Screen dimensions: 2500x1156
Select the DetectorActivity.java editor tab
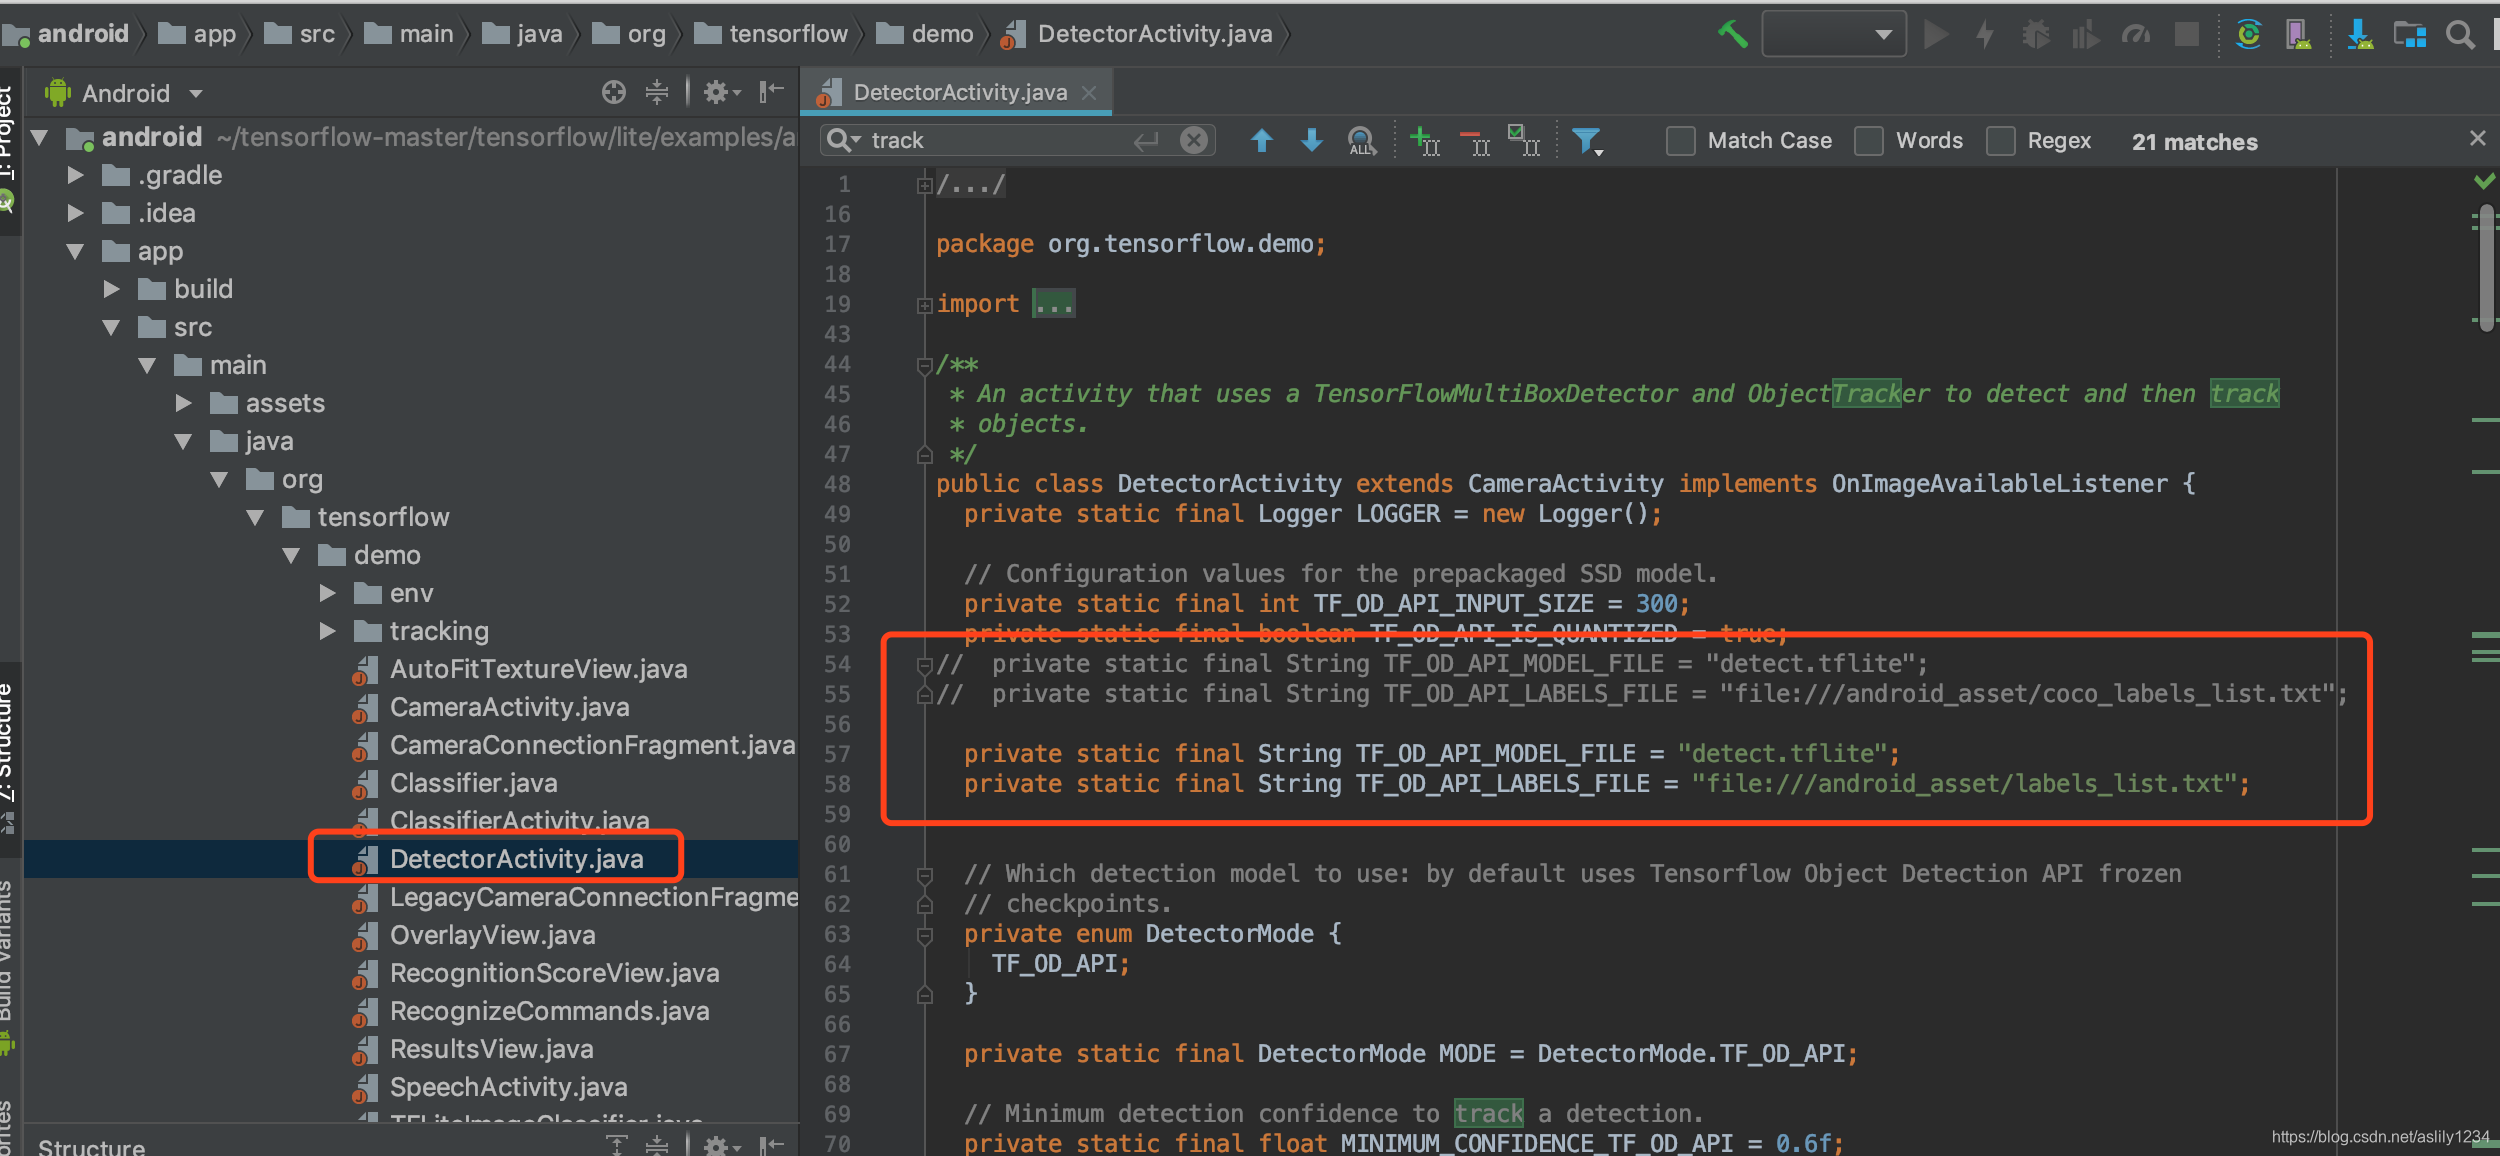(958, 92)
